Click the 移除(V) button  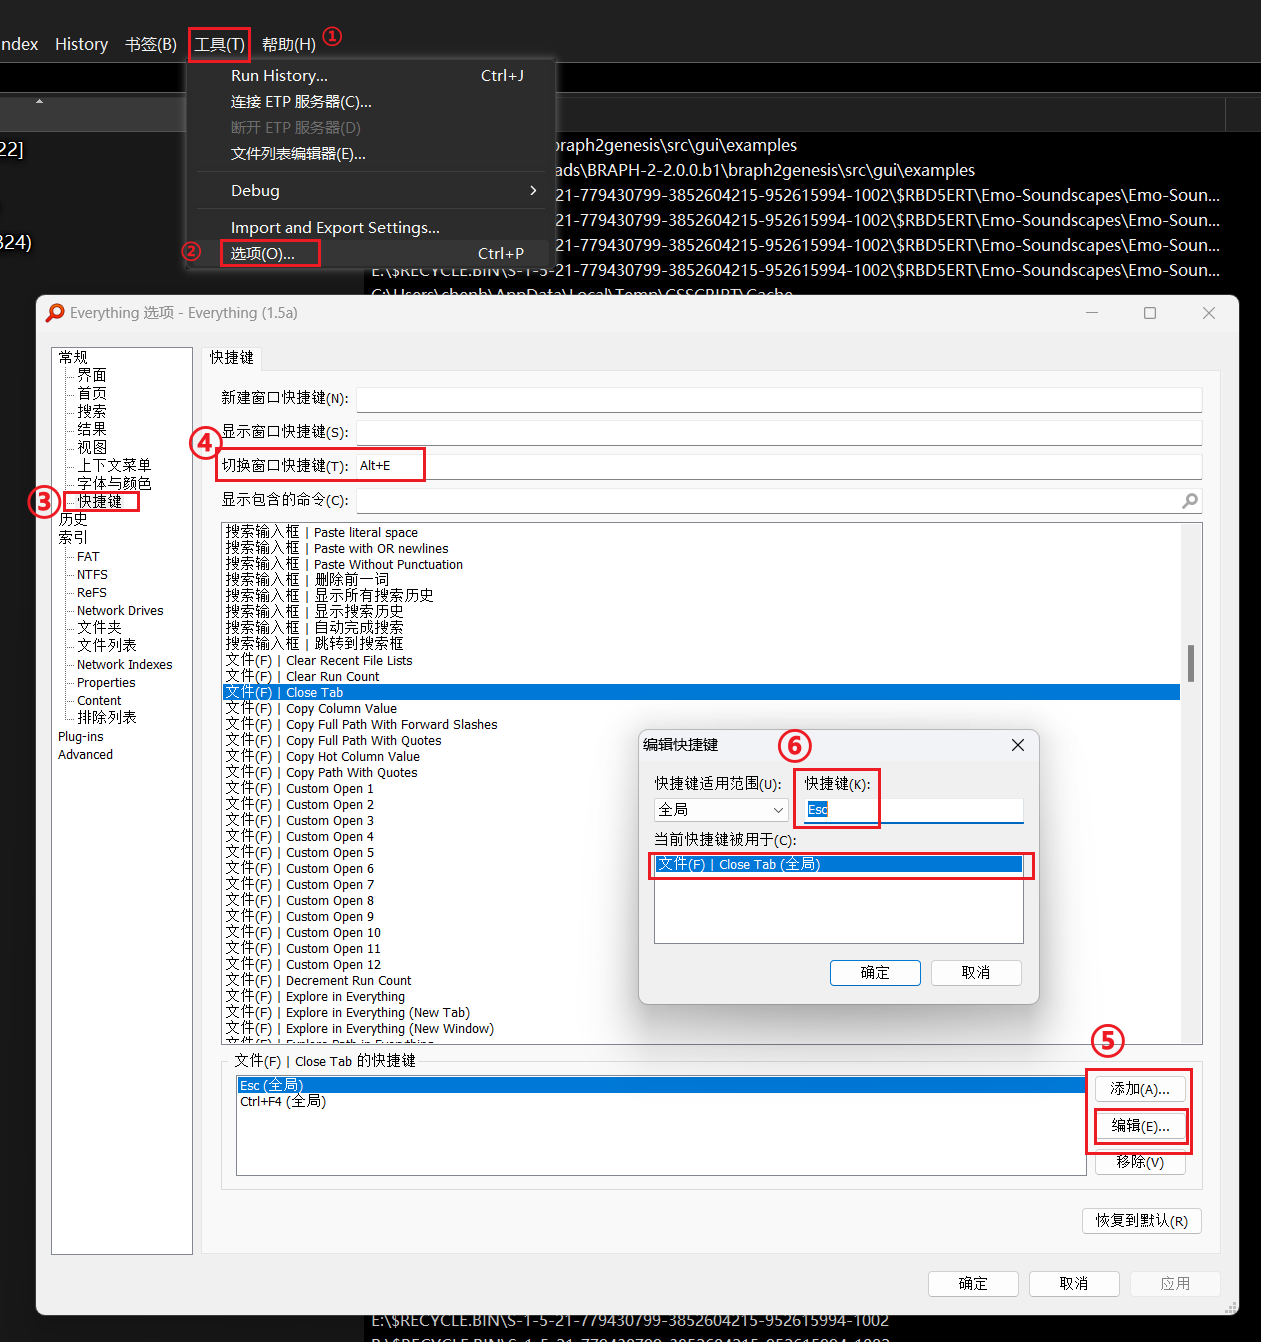pos(1140,1162)
